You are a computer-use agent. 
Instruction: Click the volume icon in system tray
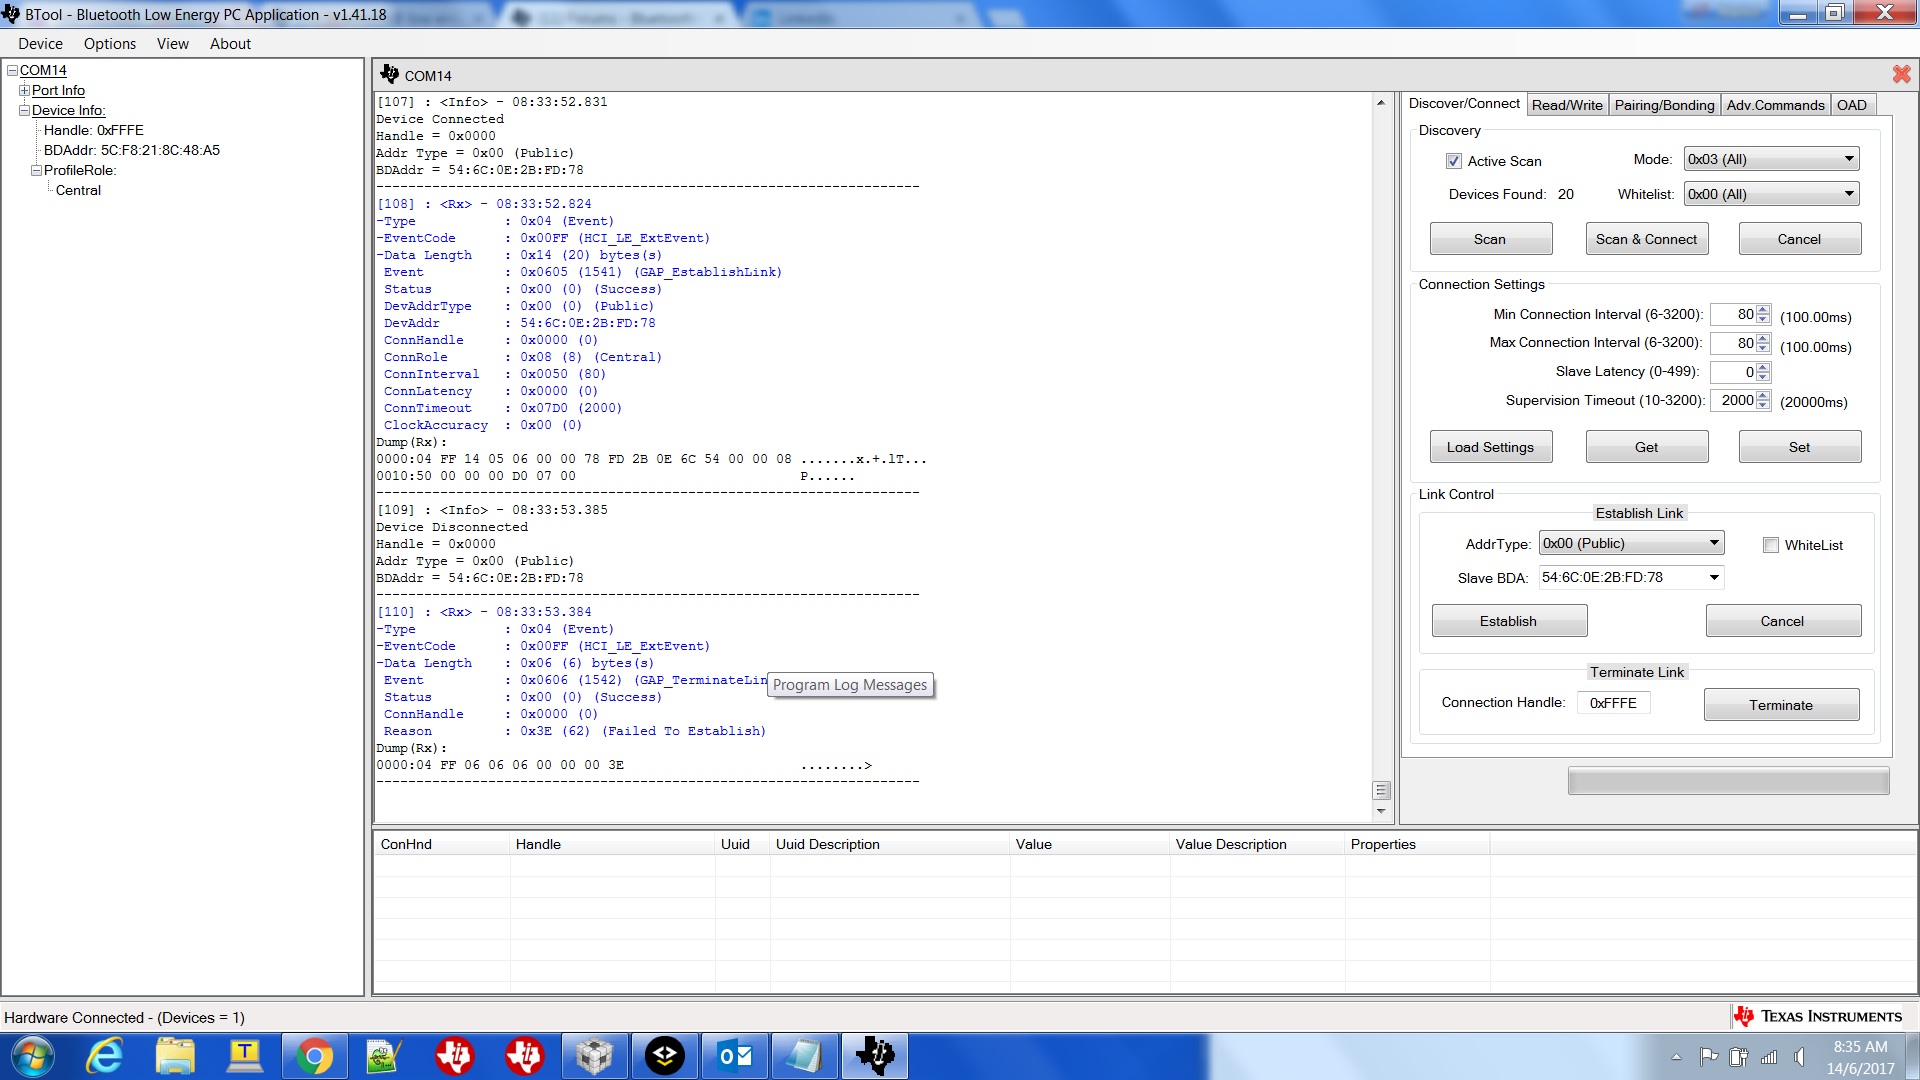click(x=1800, y=1055)
